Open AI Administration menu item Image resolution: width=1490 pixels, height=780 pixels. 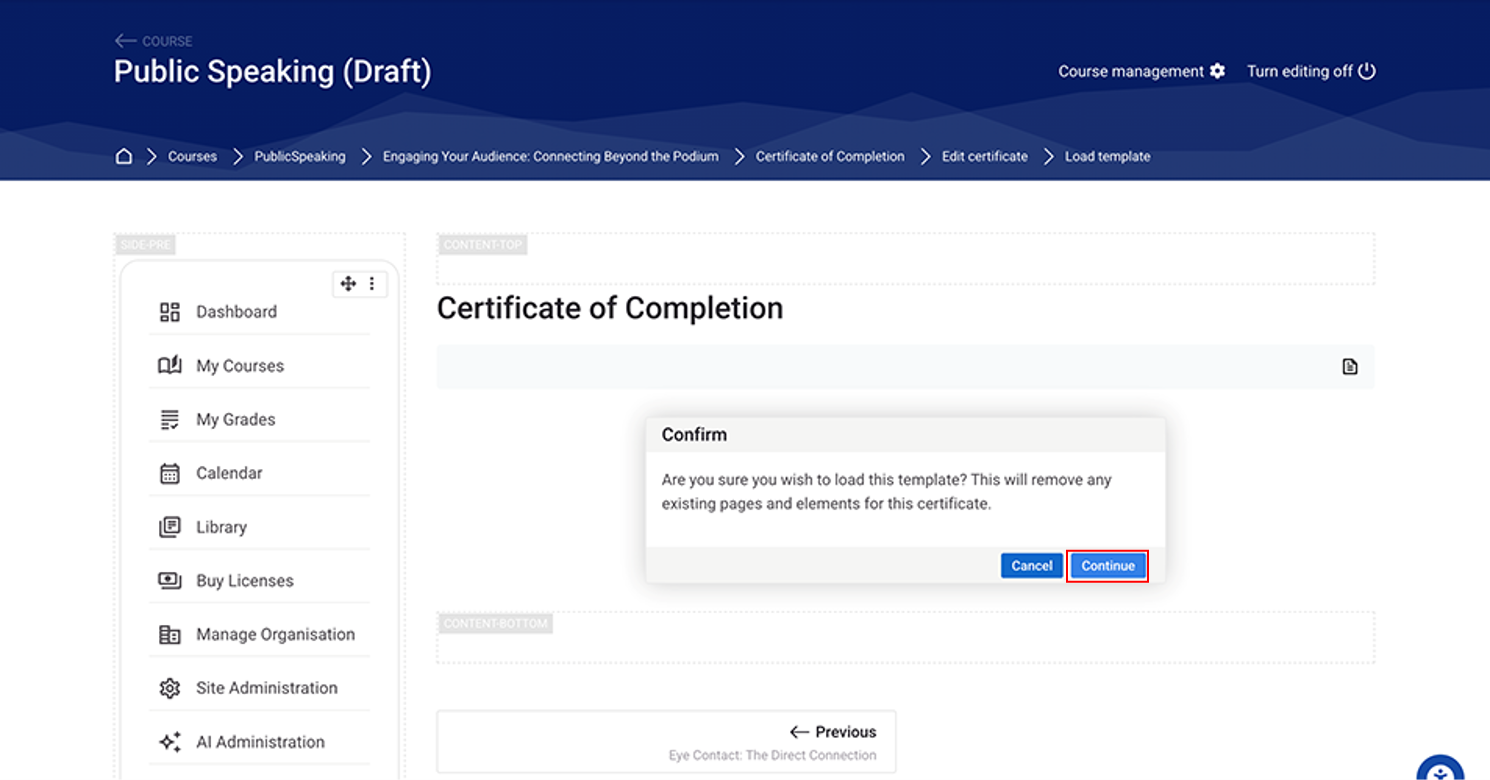coord(259,742)
